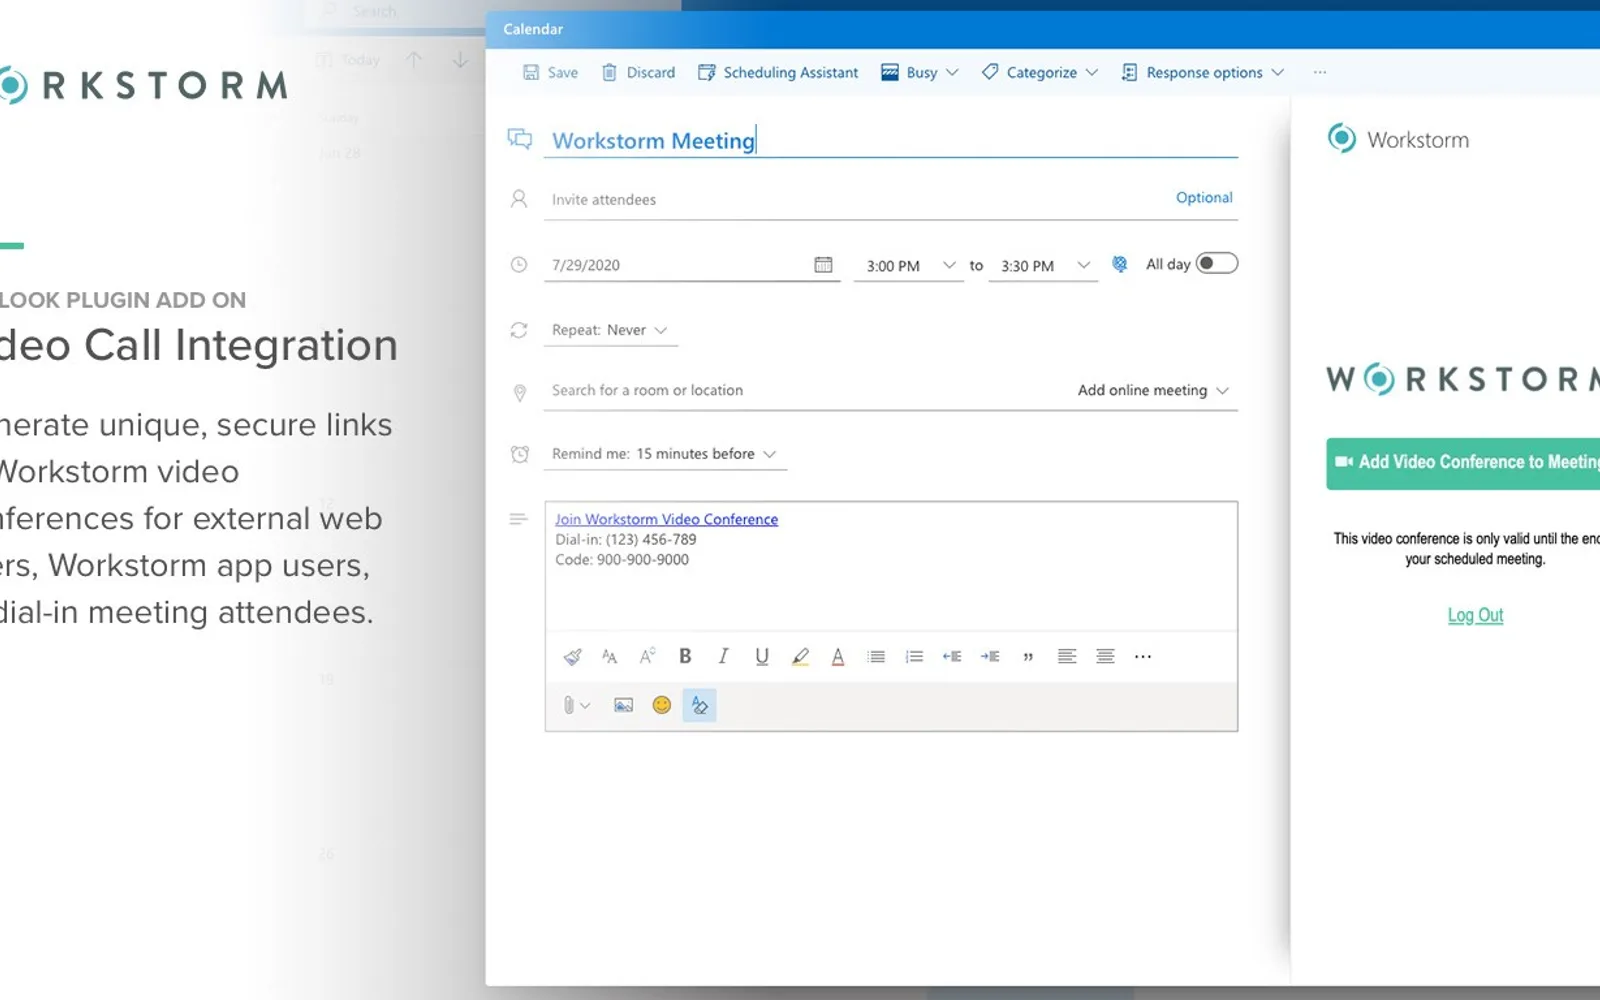Open the attach file dropdown
Image resolution: width=1600 pixels, height=1000 pixels.
pos(576,705)
